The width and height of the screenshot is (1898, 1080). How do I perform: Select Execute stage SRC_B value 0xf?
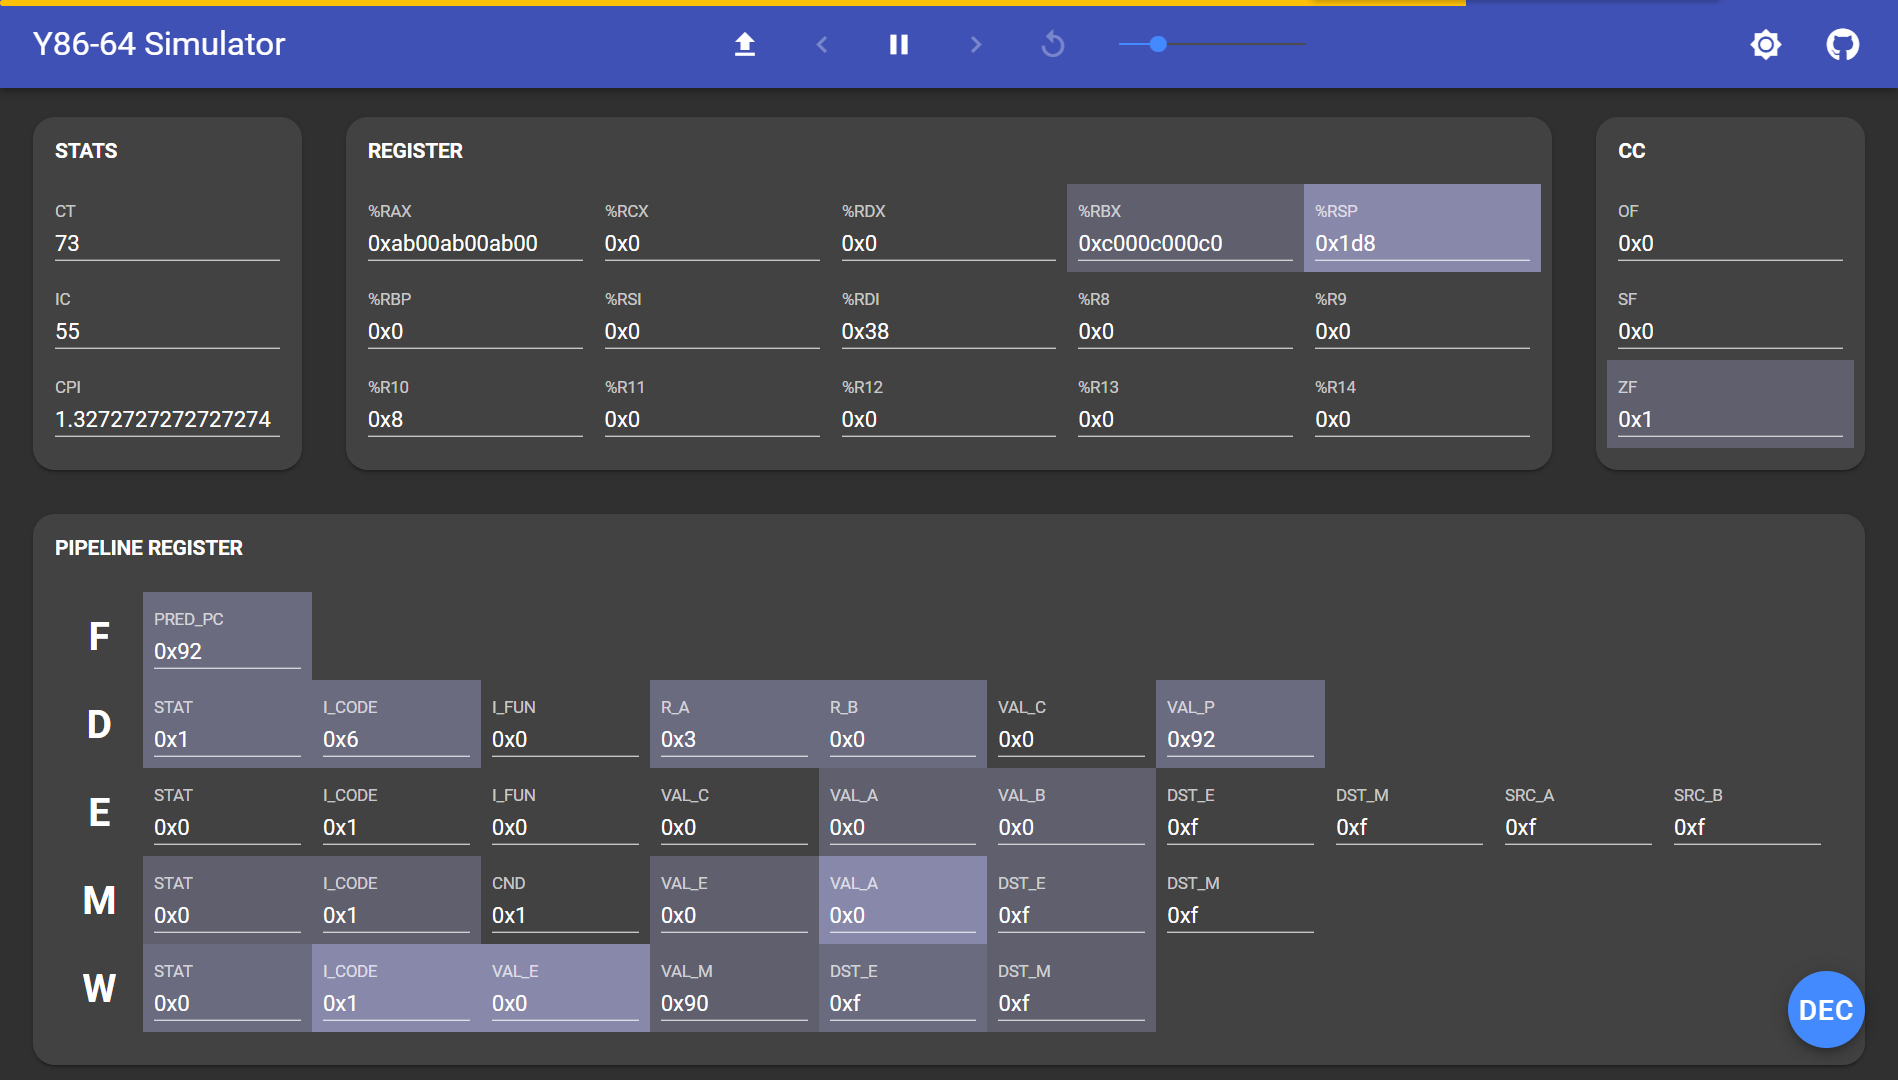[1747, 828]
